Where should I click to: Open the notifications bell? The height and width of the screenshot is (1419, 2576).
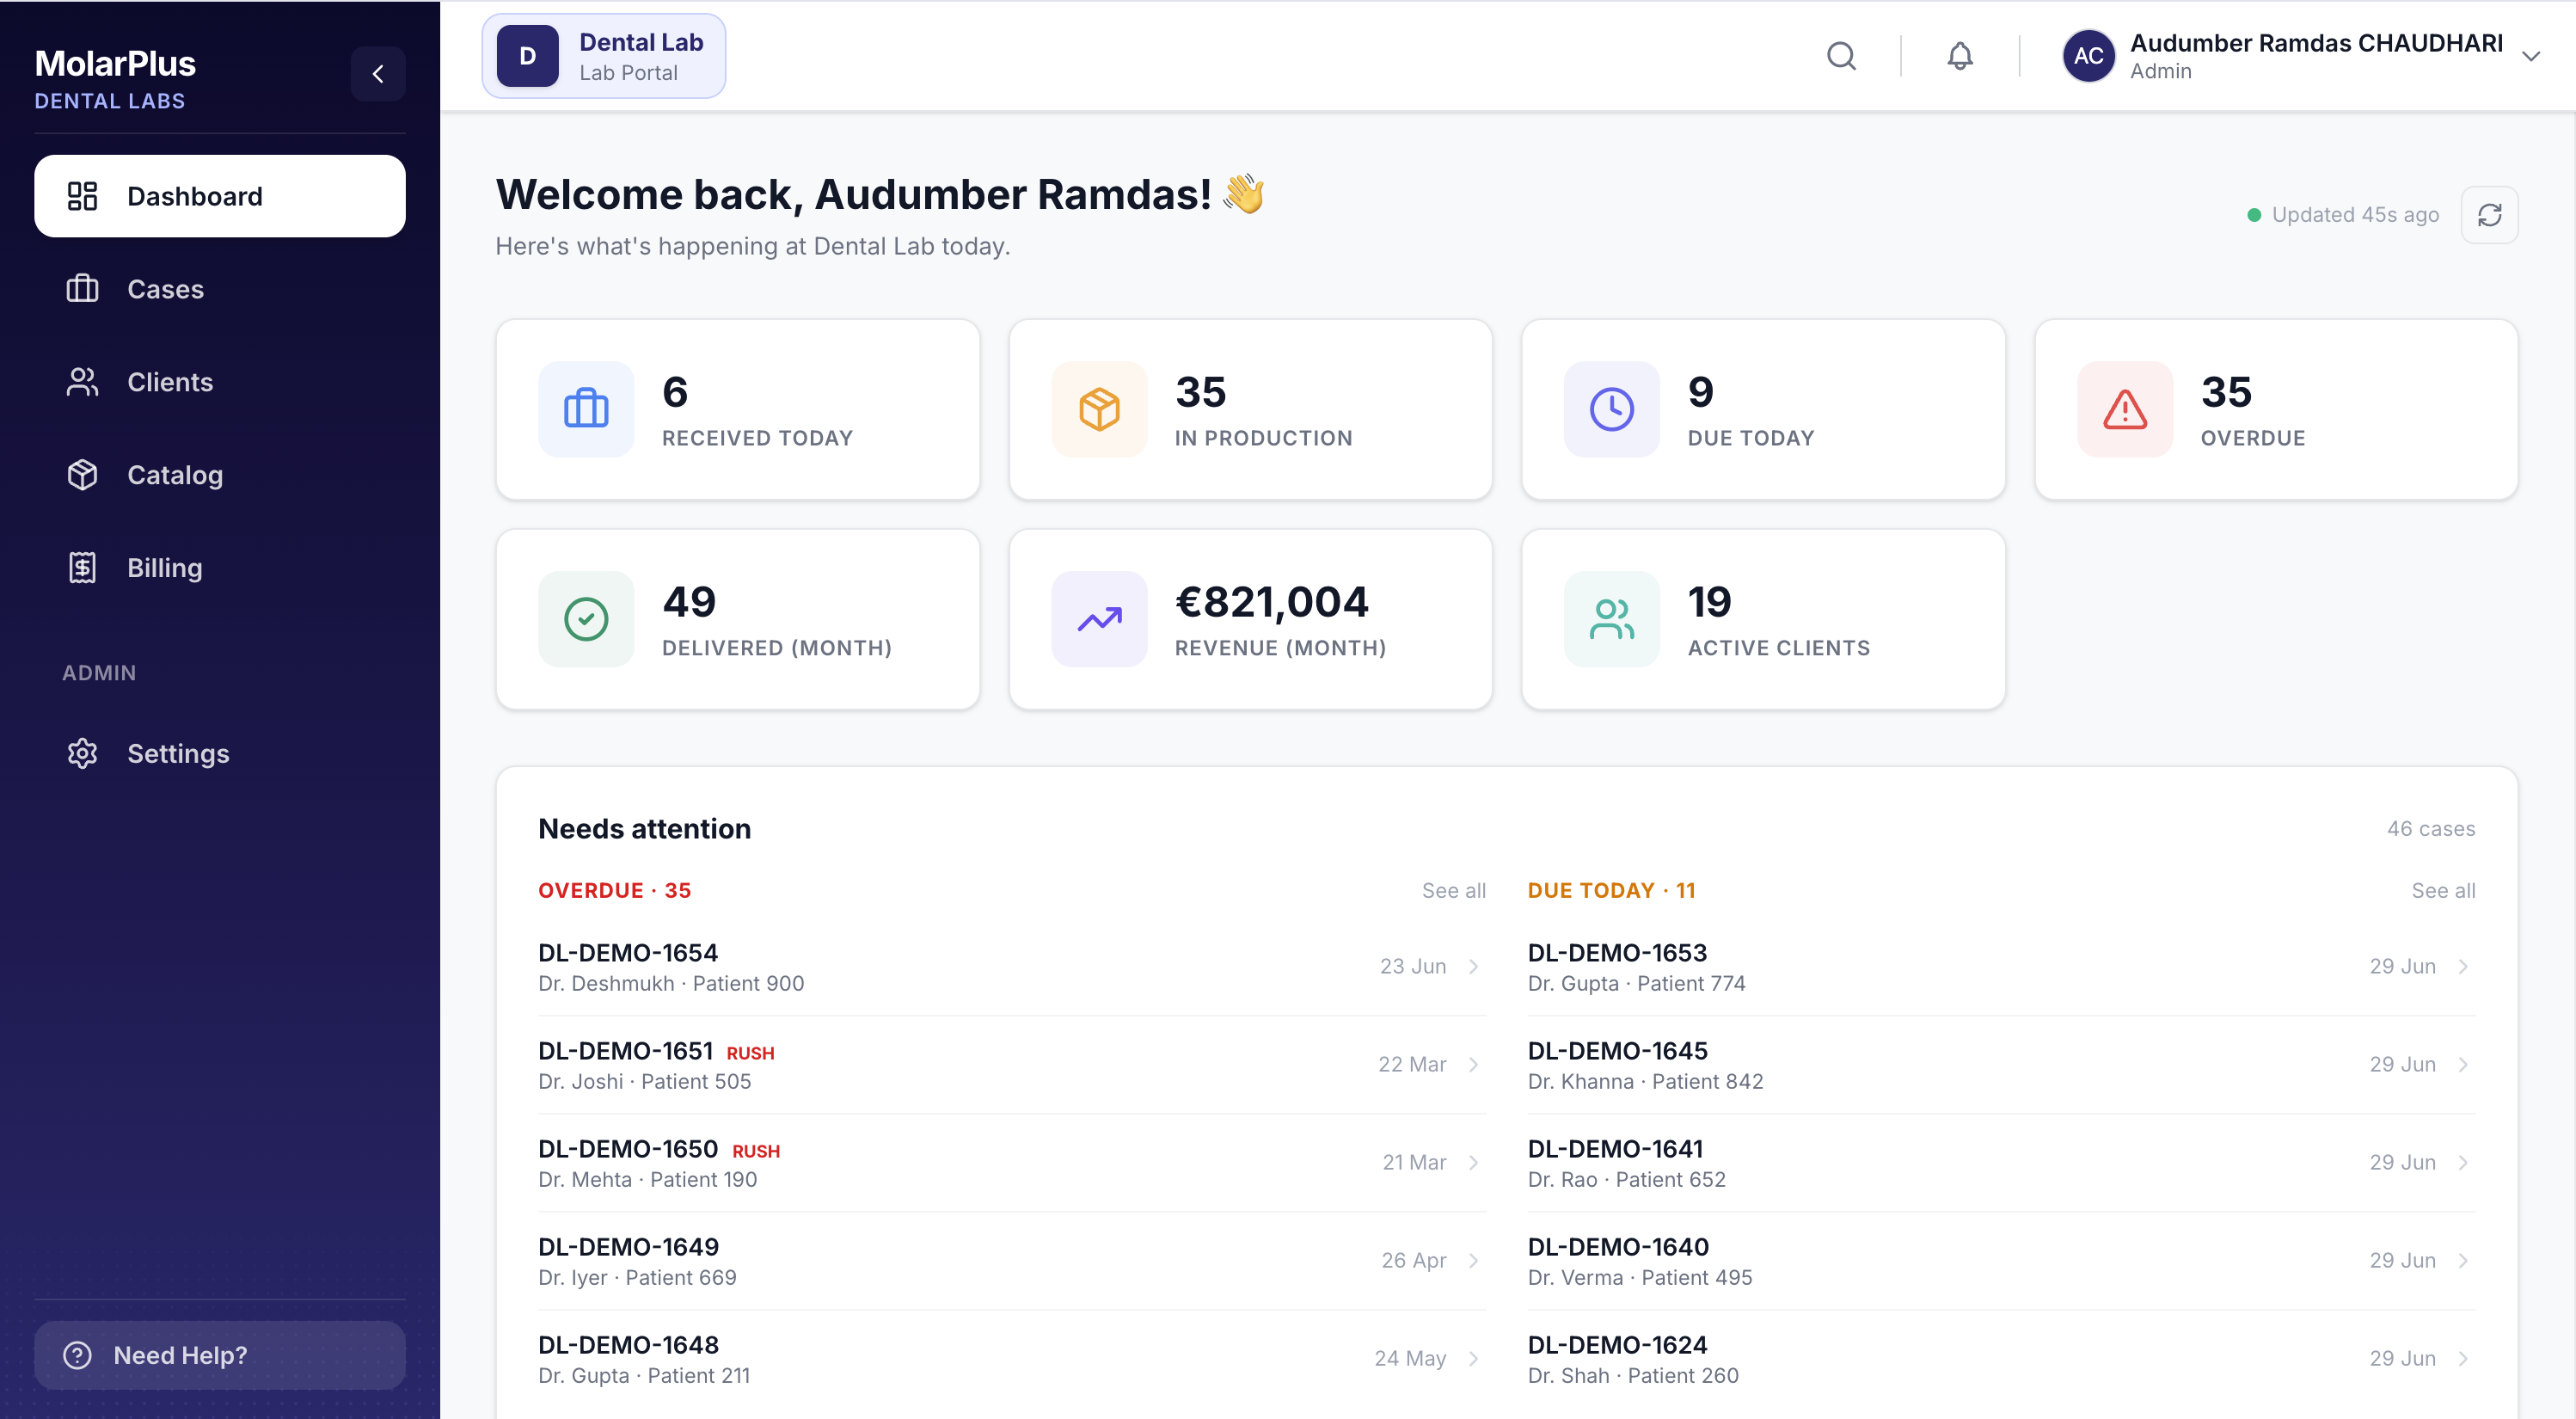[1960, 56]
